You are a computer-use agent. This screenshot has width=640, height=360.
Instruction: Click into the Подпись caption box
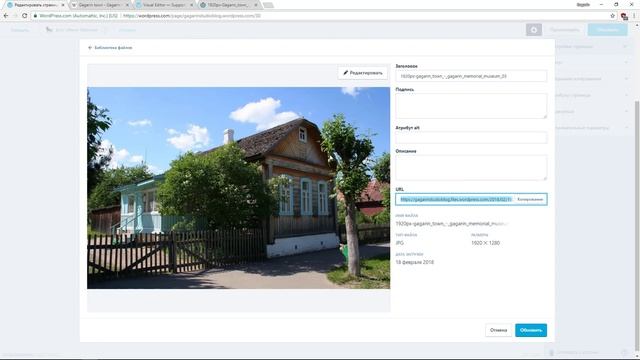click(471, 106)
